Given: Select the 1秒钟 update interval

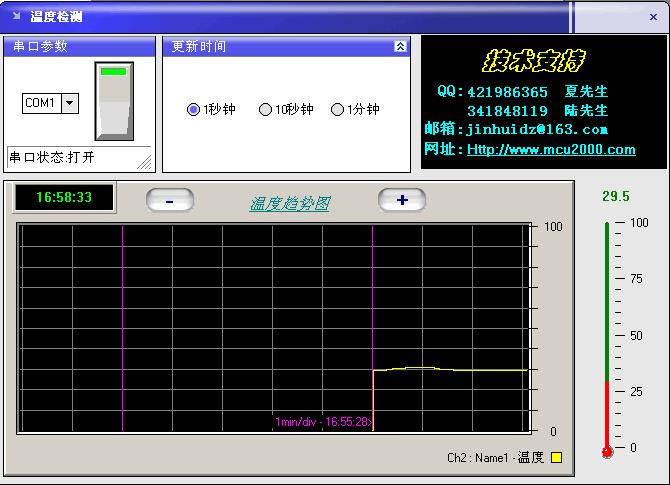Looking at the screenshot, I should 211,109.
